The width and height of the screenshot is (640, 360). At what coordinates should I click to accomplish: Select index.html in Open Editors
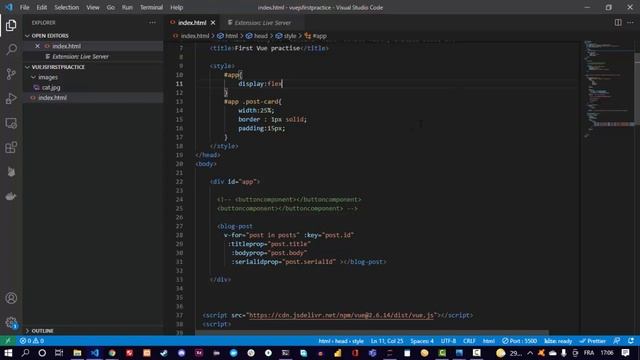[x=67, y=46]
